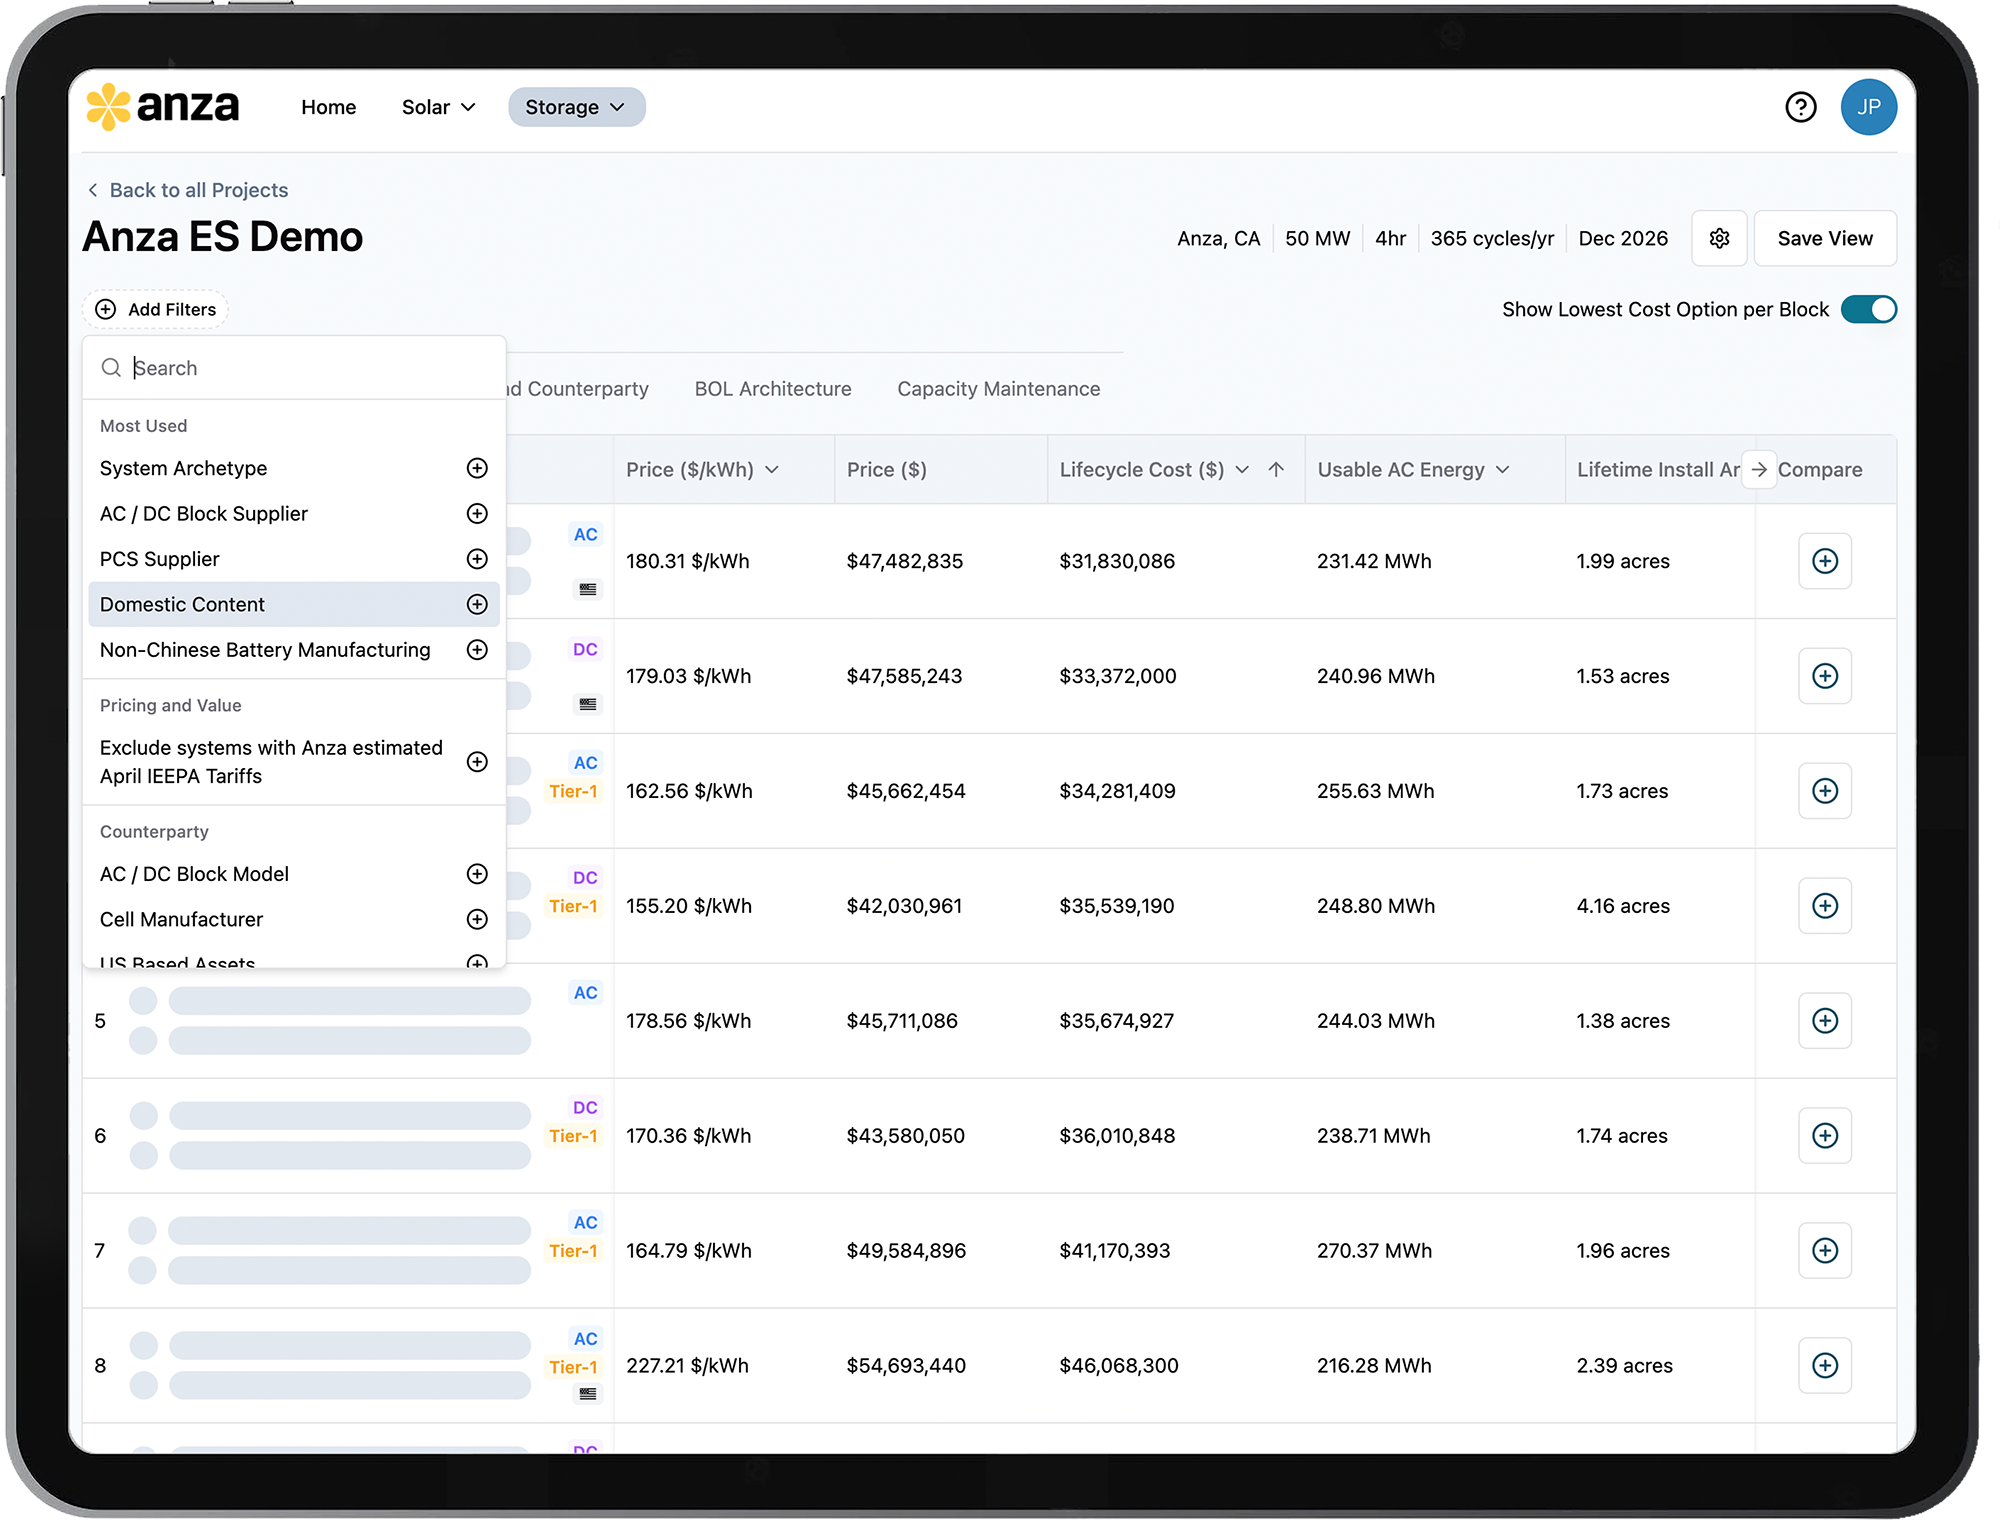Expand the Price ($/kWh) column dropdown
2000x1520 pixels.
click(772, 469)
